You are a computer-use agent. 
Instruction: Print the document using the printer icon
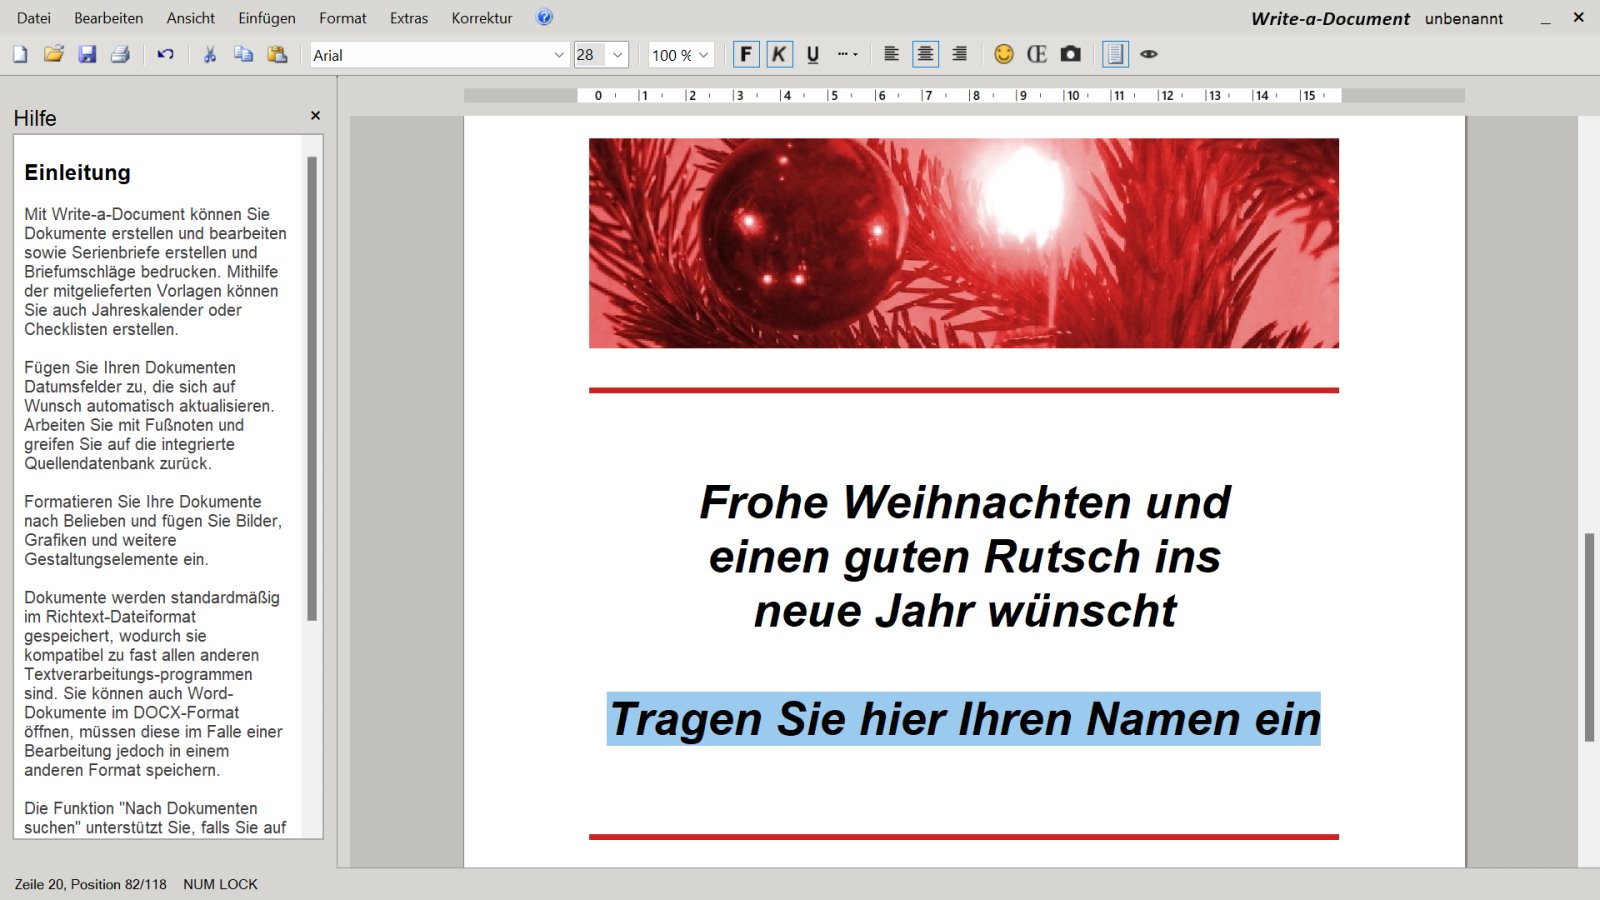click(x=121, y=55)
